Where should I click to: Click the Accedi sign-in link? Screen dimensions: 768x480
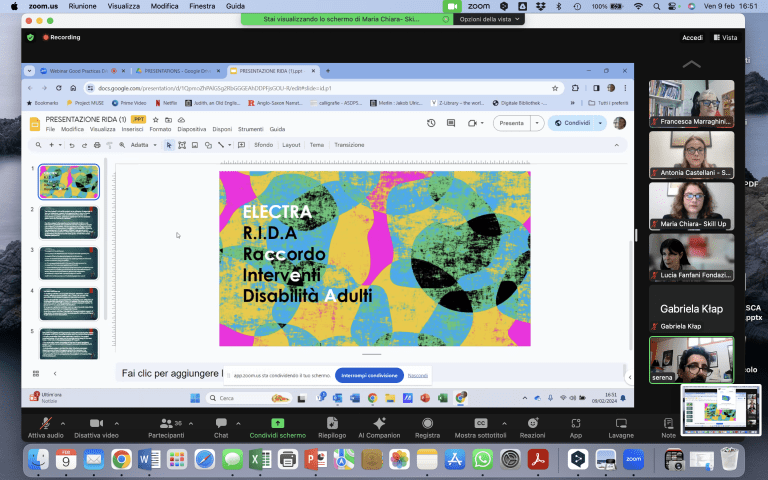point(692,38)
